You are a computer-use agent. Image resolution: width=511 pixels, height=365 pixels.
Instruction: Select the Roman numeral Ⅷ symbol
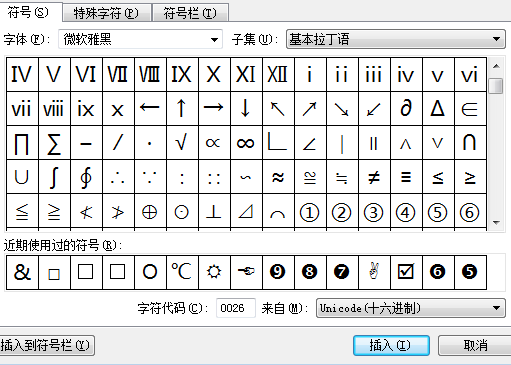tap(150, 75)
